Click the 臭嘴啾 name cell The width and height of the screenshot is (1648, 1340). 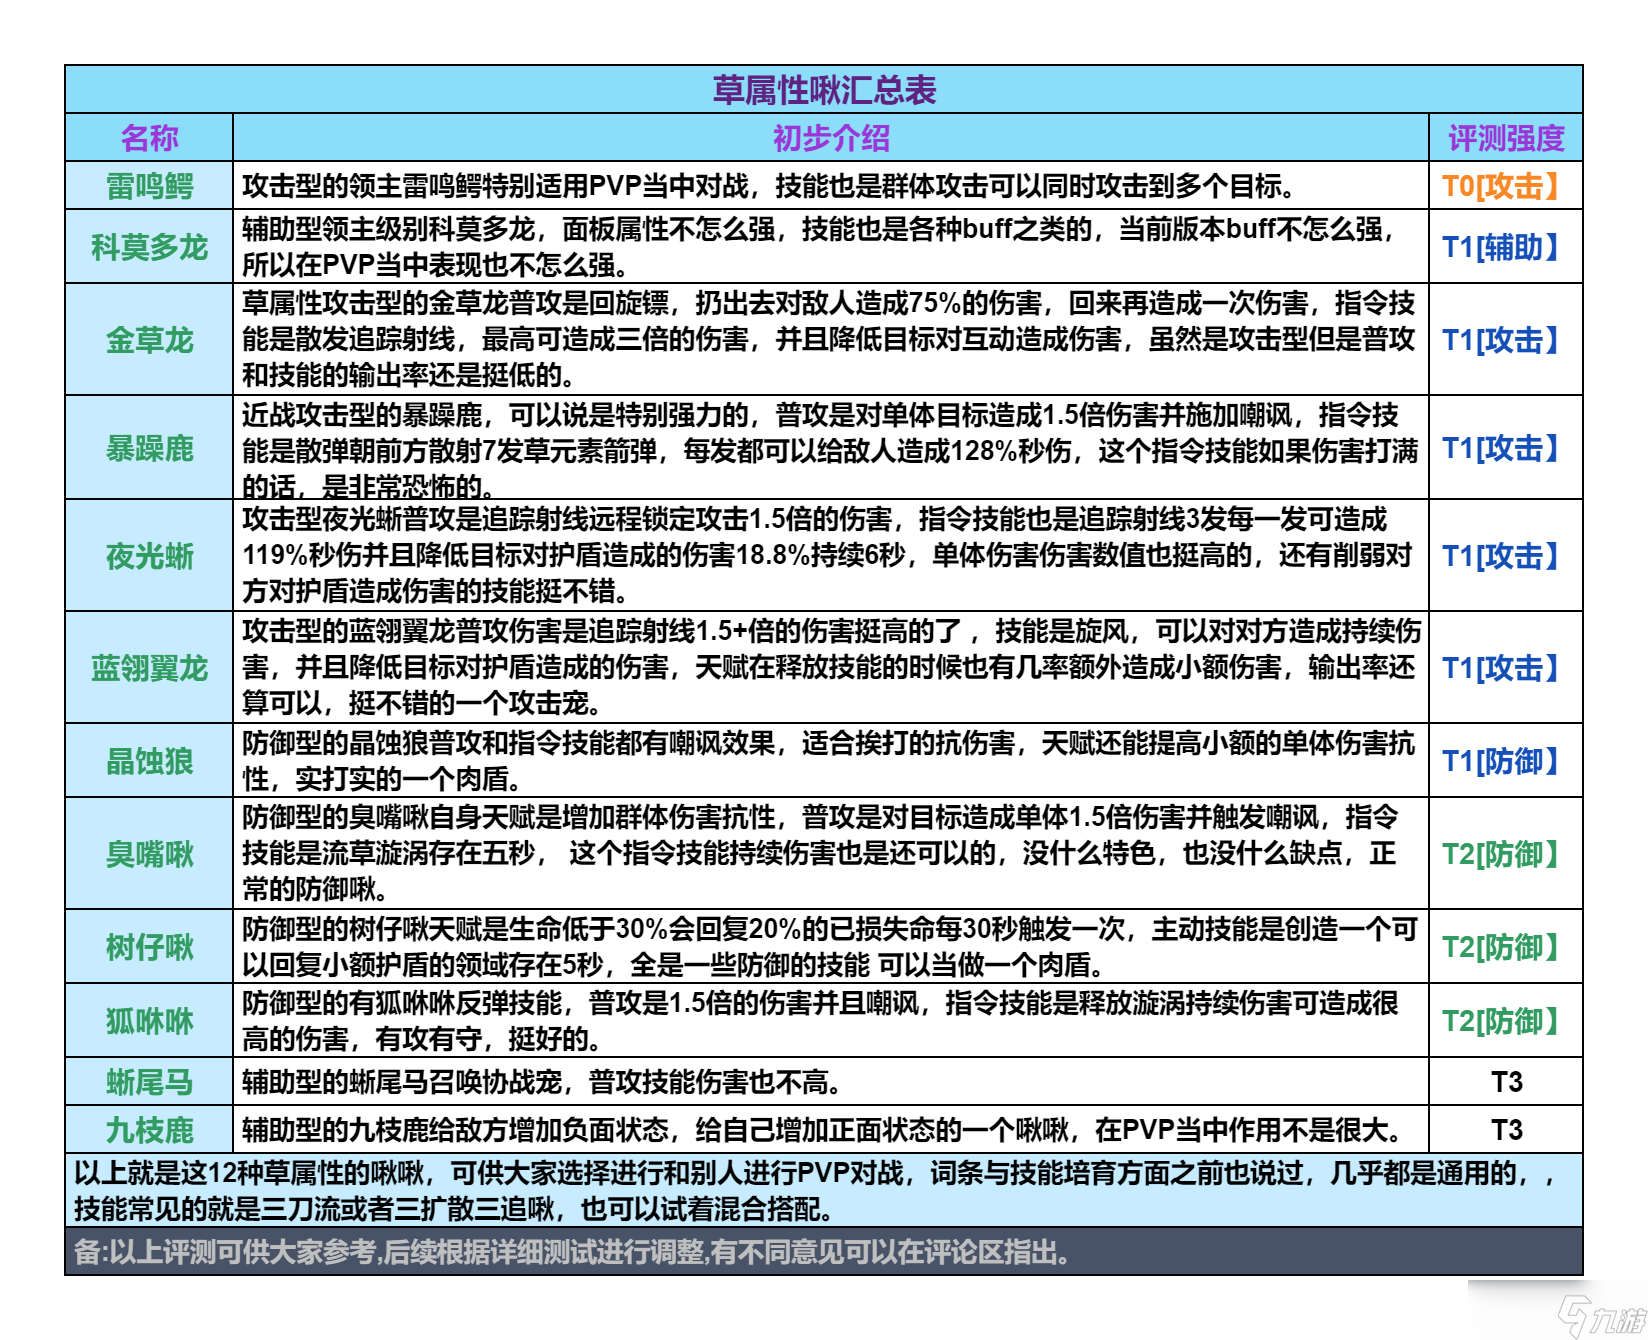[x=149, y=854]
